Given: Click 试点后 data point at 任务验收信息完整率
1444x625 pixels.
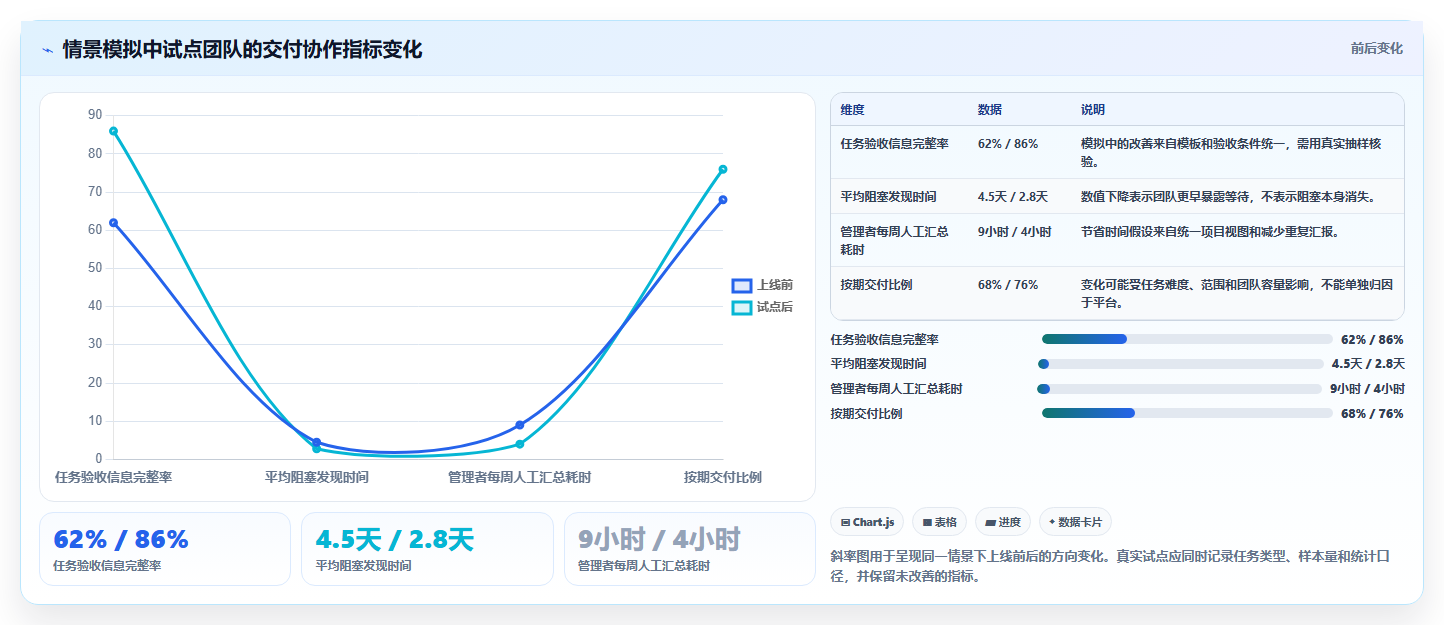Looking at the screenshot, I should click(x=113, y=131).
